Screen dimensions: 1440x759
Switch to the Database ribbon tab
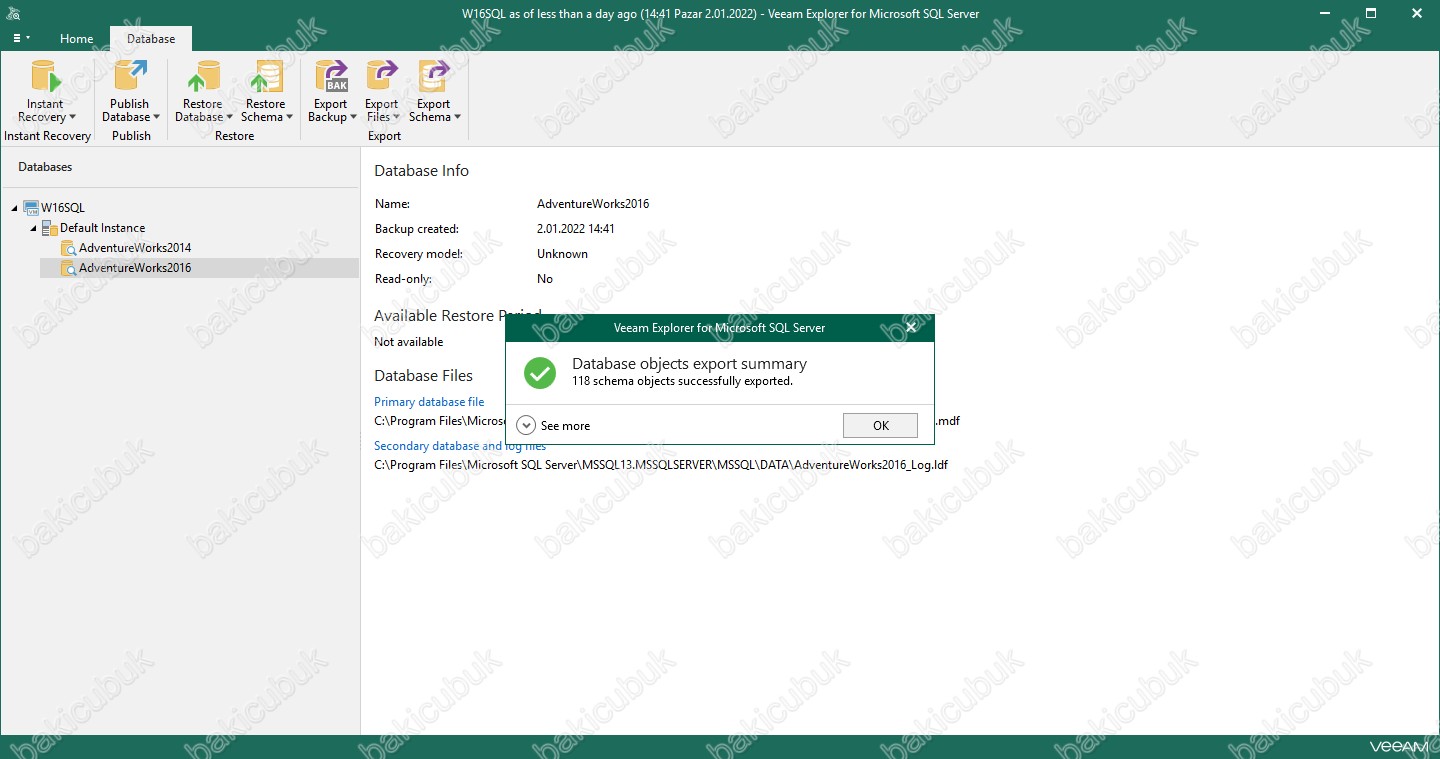(x=151, y=39)
